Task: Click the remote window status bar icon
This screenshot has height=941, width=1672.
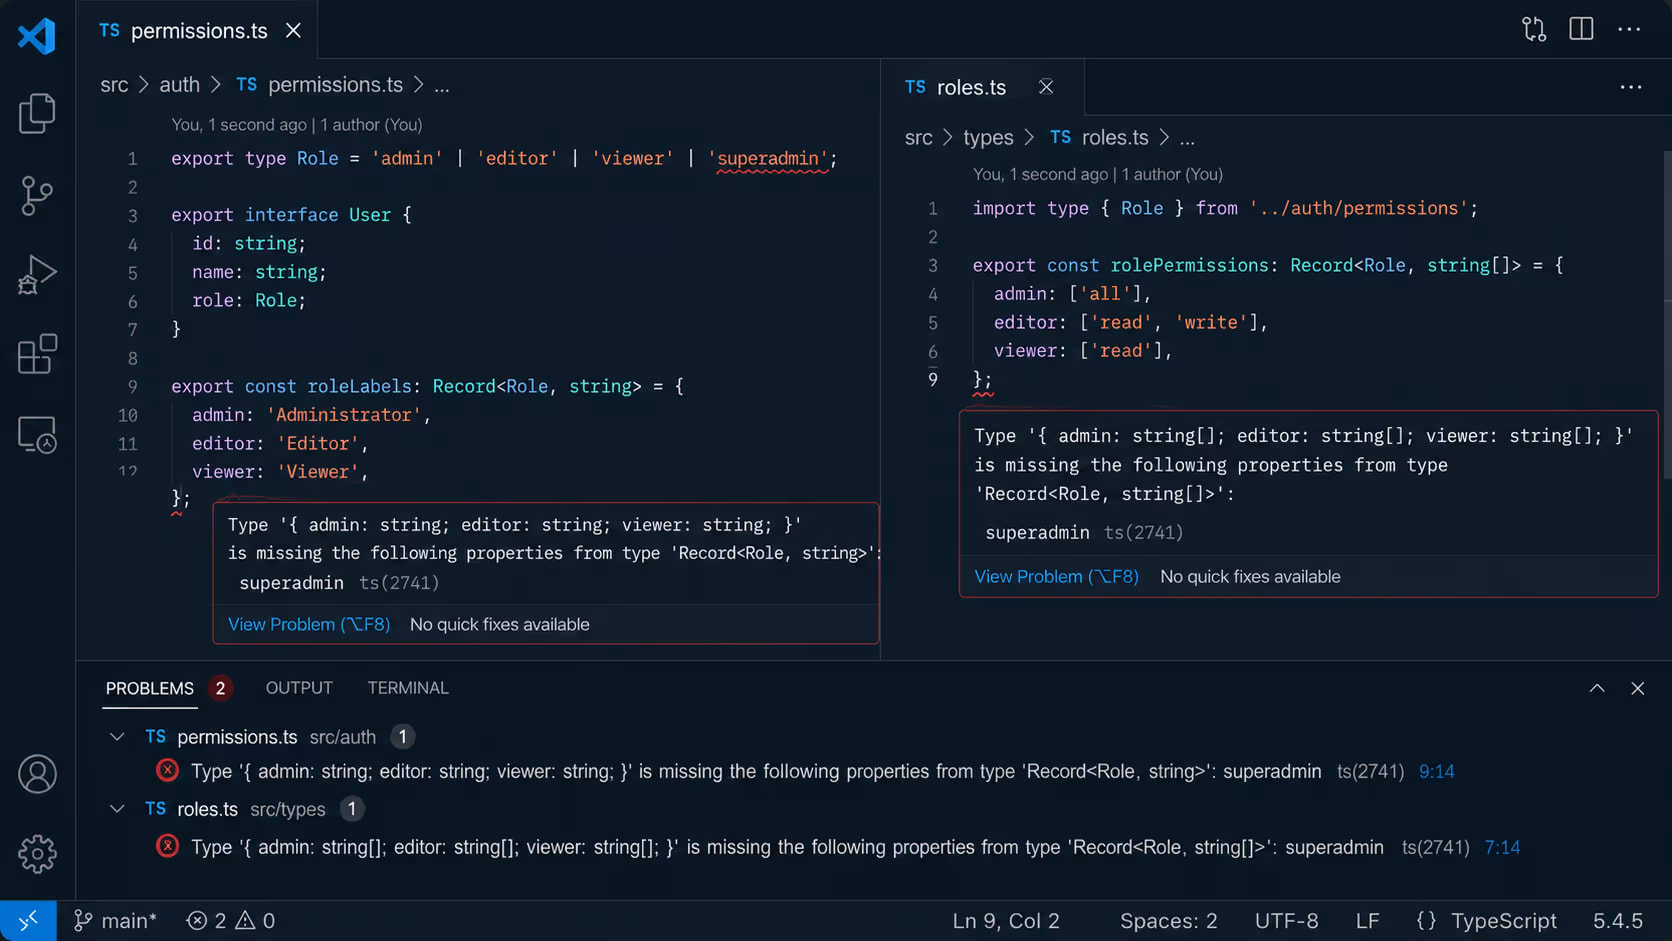Action: (x=28, y=920)
